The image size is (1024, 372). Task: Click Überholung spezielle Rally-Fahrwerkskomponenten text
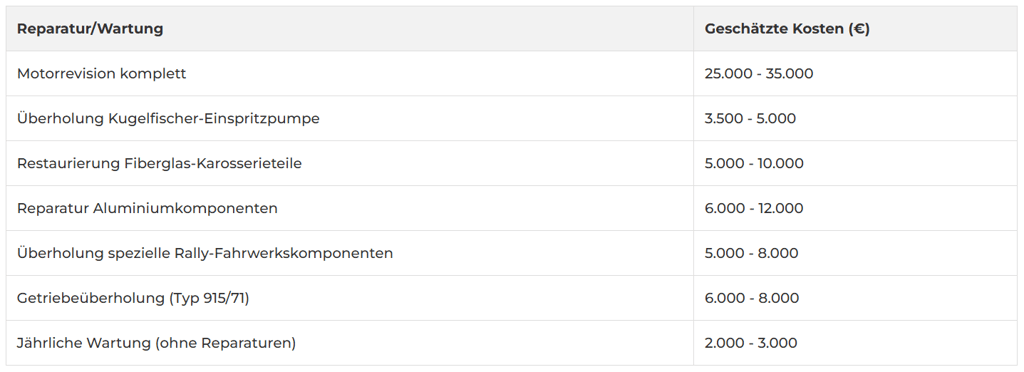(x=205, y=253)
